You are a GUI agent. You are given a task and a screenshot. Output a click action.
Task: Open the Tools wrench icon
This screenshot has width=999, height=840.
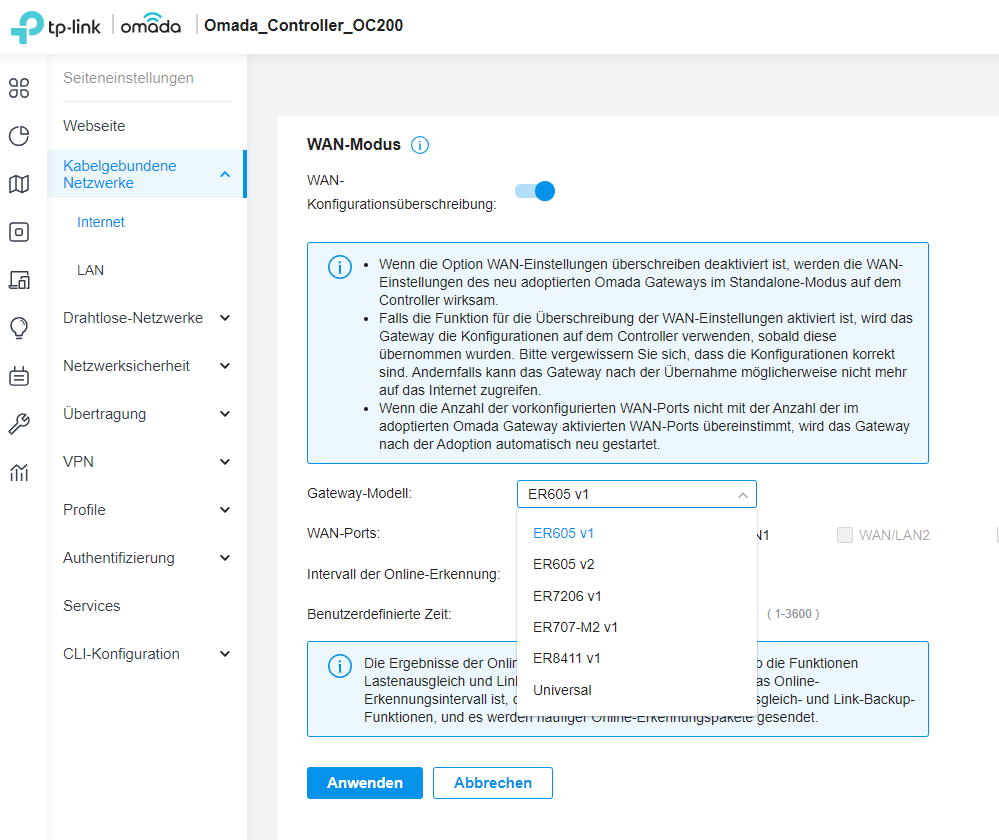[x=19, y=424]
